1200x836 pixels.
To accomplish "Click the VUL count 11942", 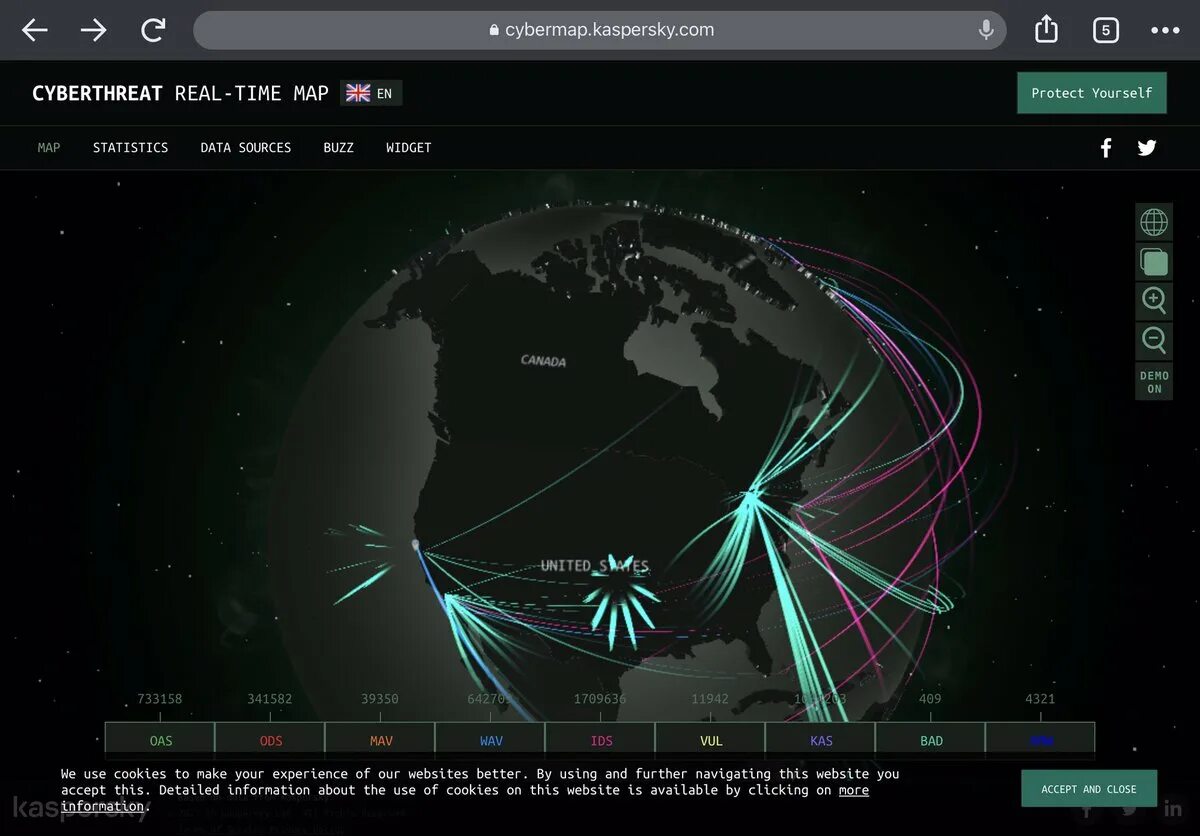I will pos(710,699).
